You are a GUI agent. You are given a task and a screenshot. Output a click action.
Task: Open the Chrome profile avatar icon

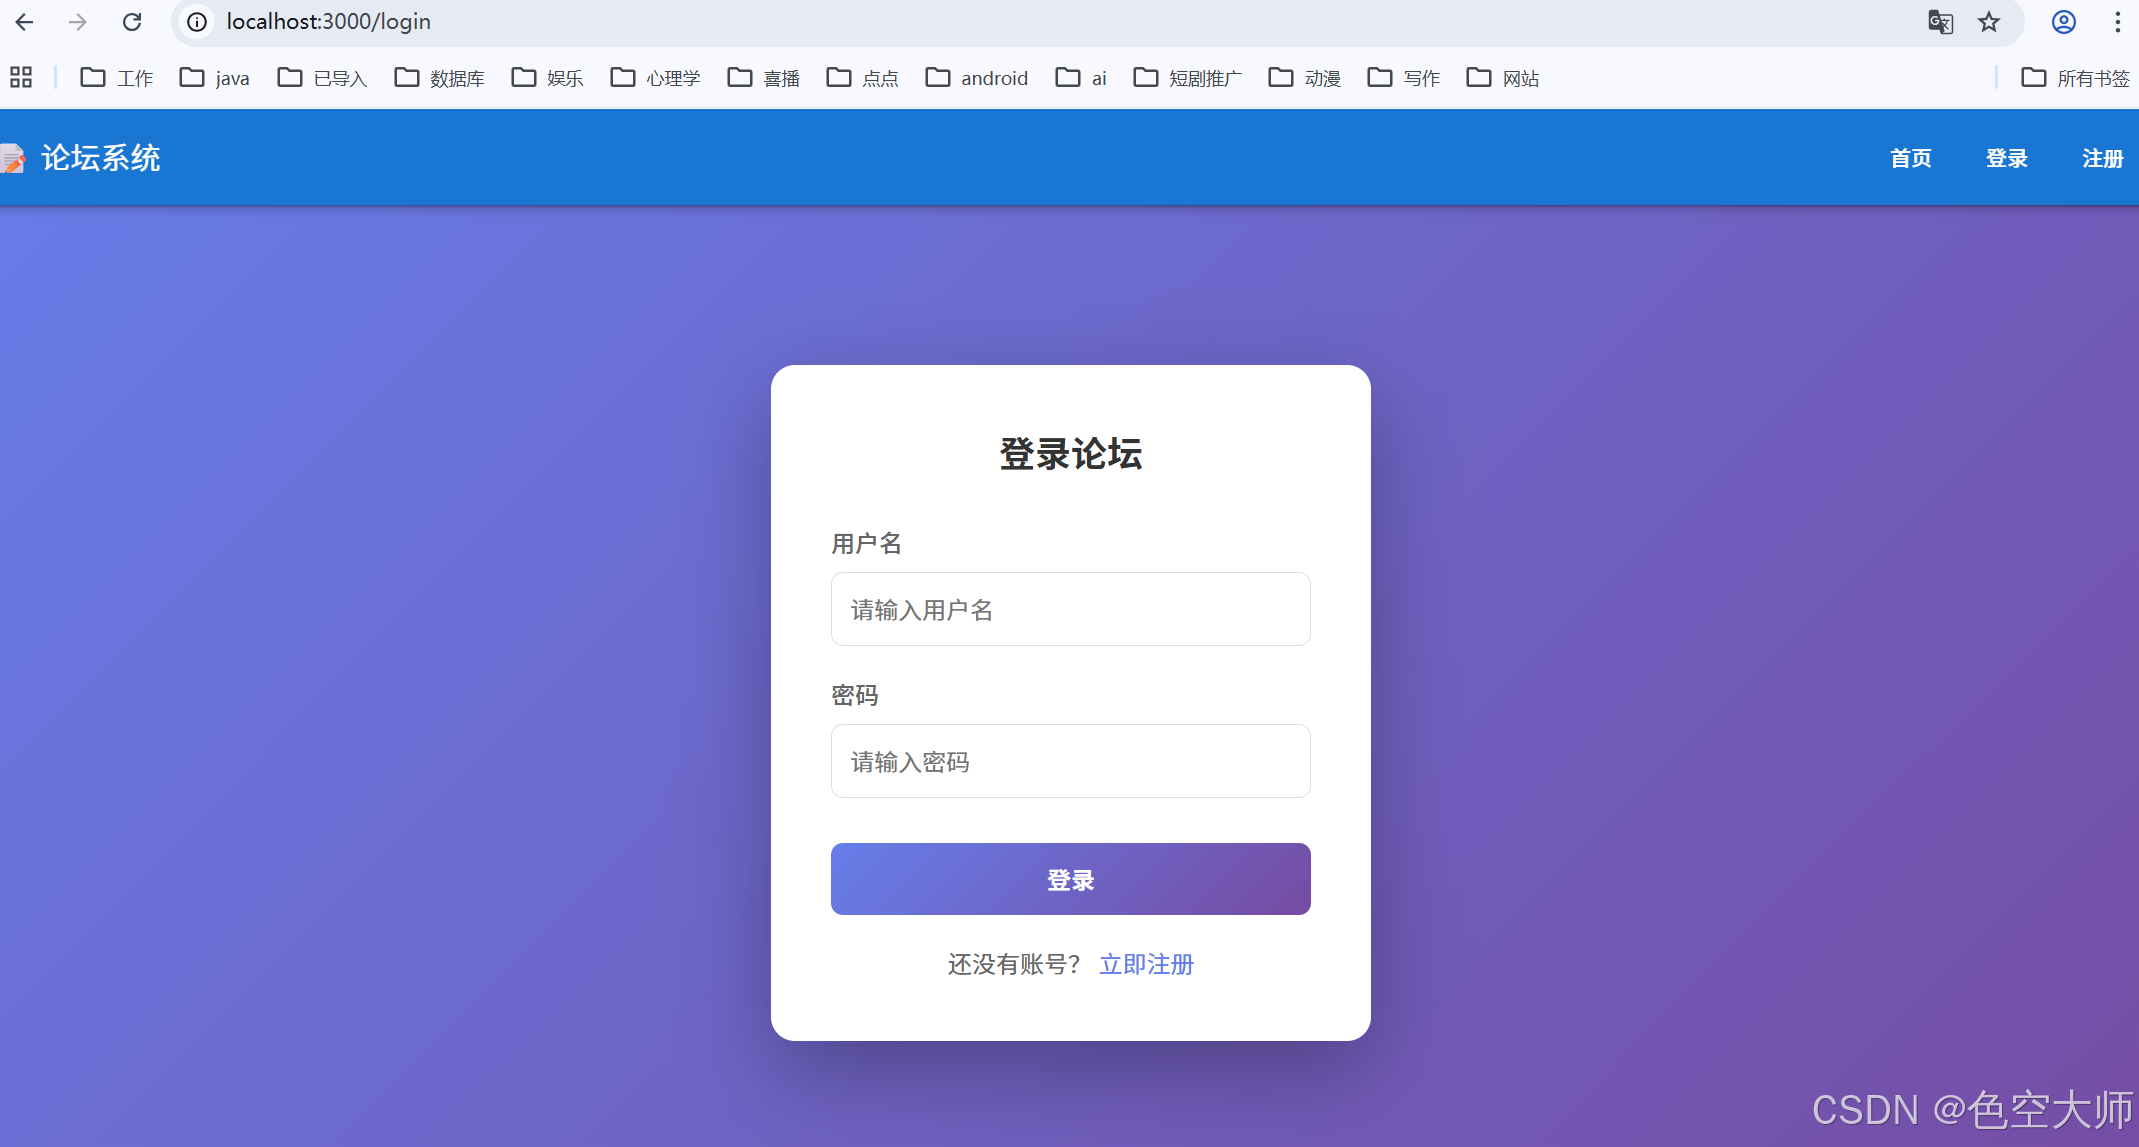(2063, 22)
